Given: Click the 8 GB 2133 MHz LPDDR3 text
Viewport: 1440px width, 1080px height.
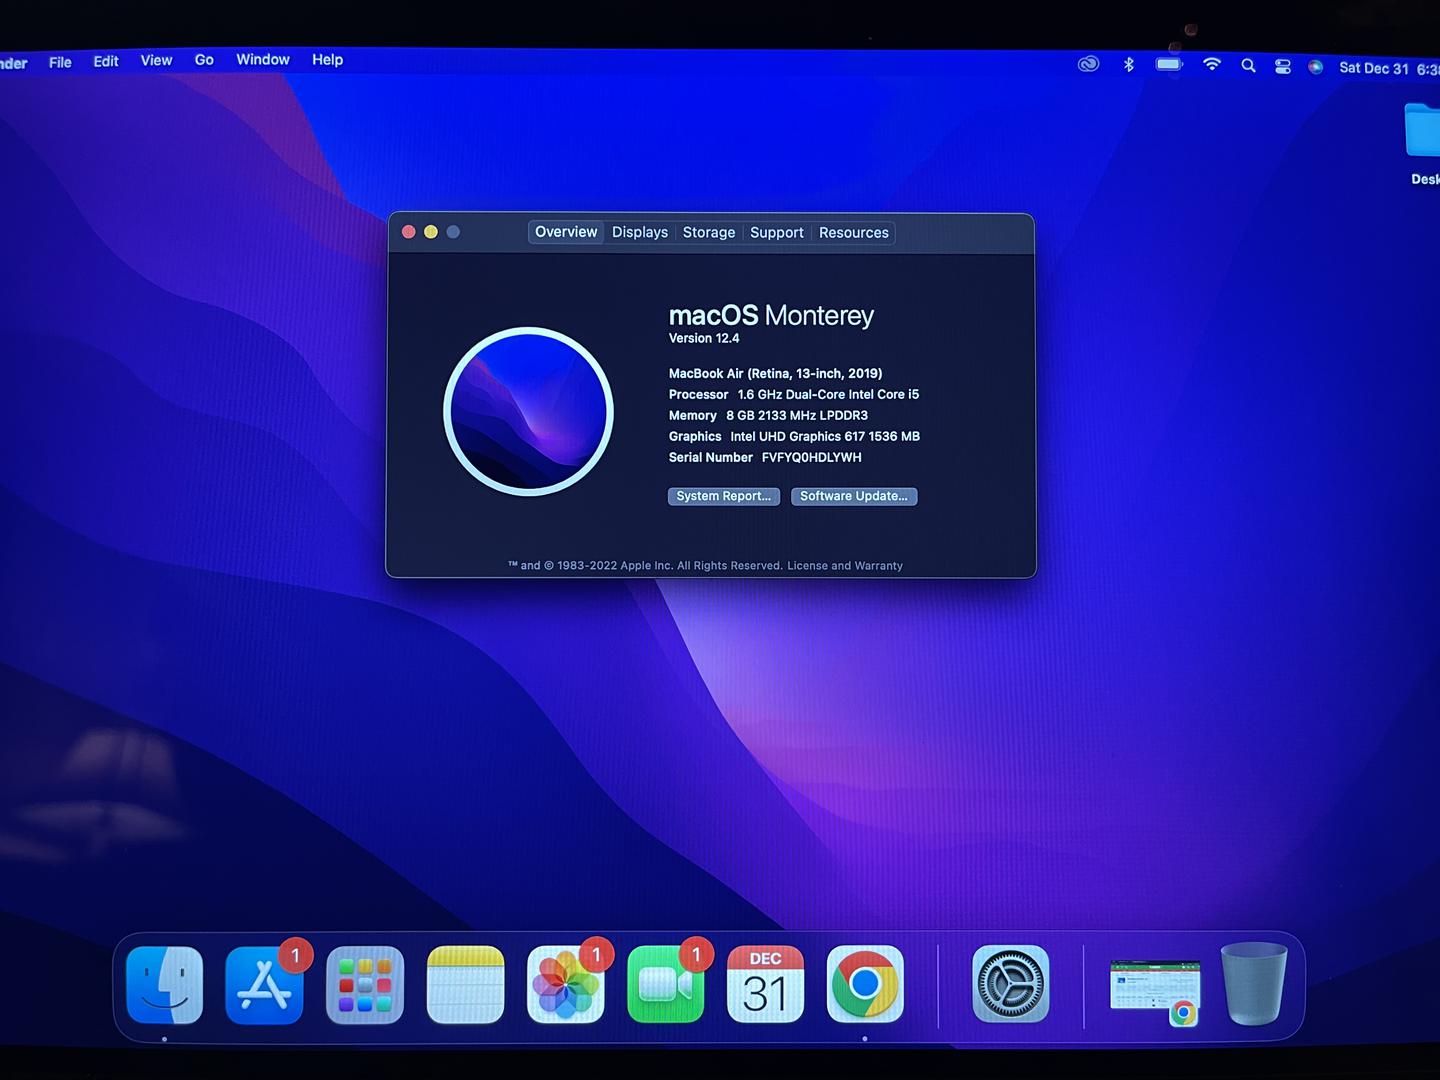Looking at the screenshot, I should click(797, 415).
